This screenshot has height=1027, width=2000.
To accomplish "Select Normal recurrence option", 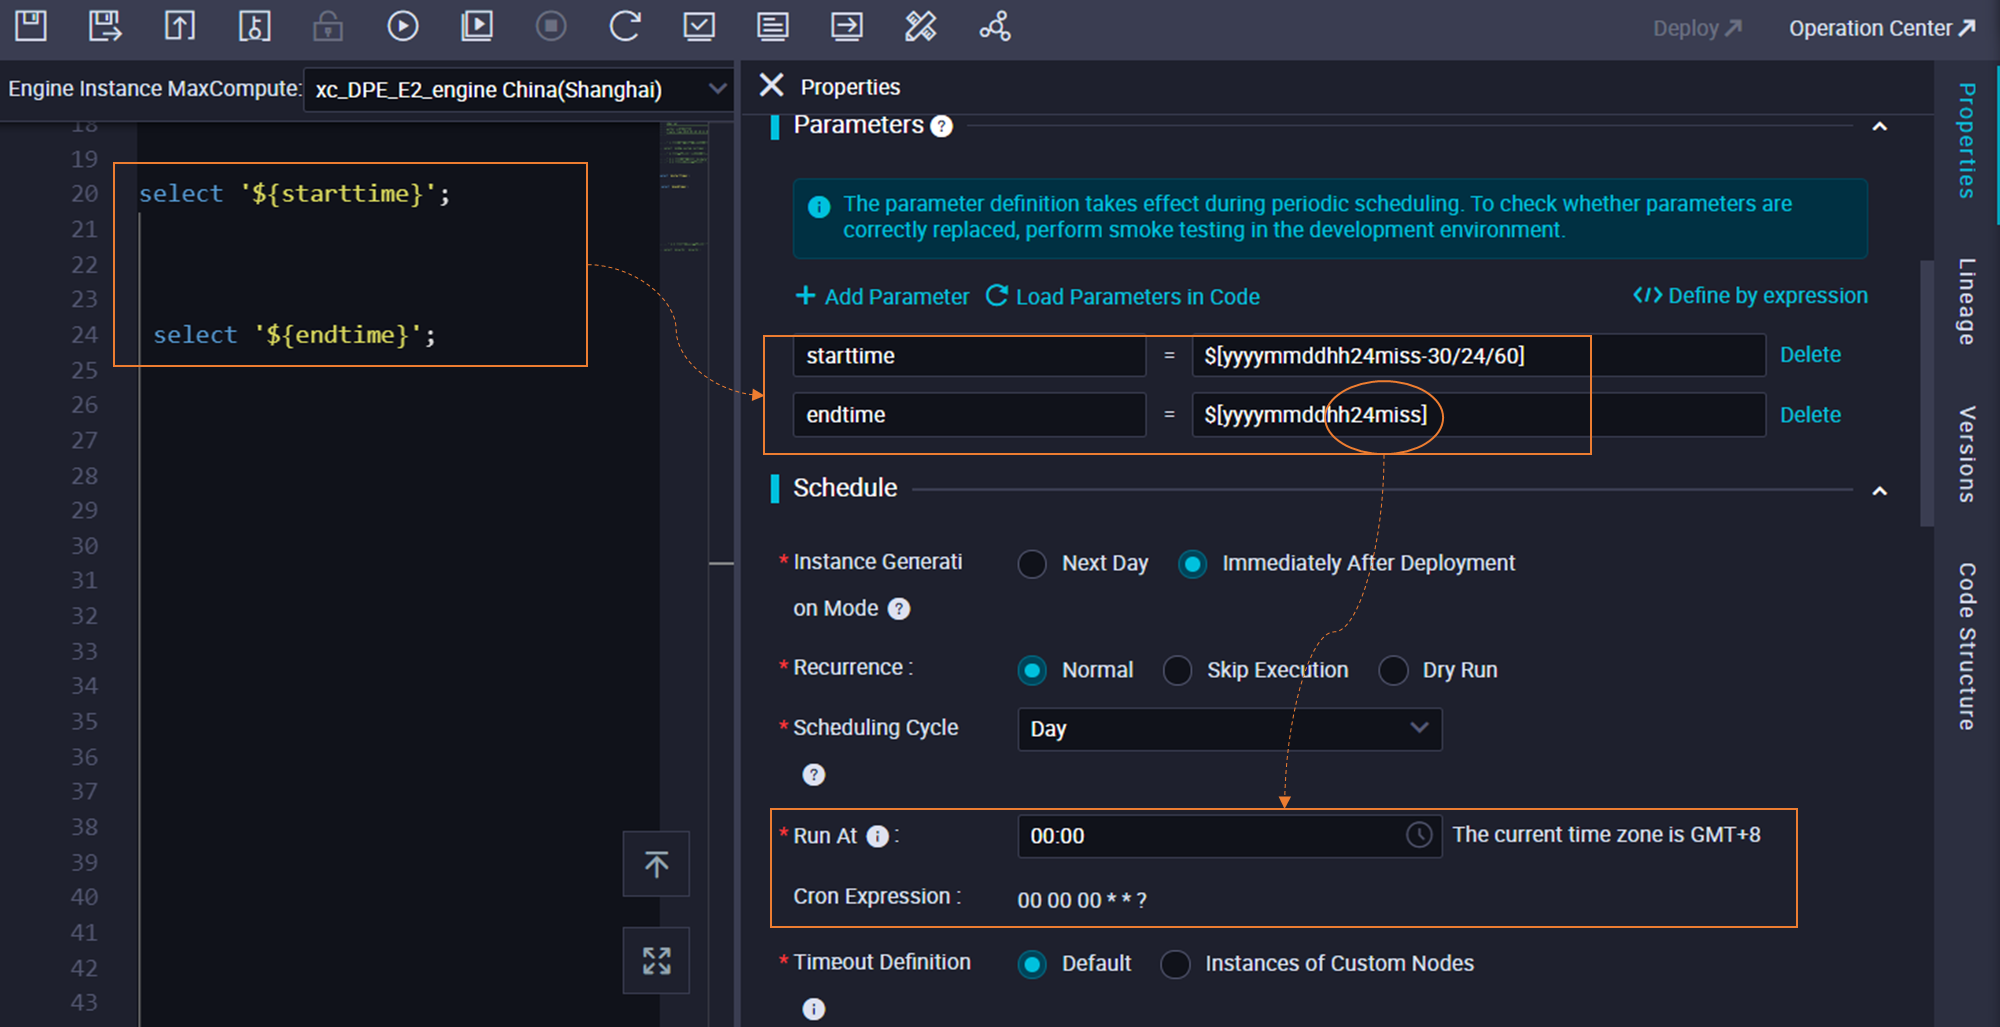I will pos(1032,670).
